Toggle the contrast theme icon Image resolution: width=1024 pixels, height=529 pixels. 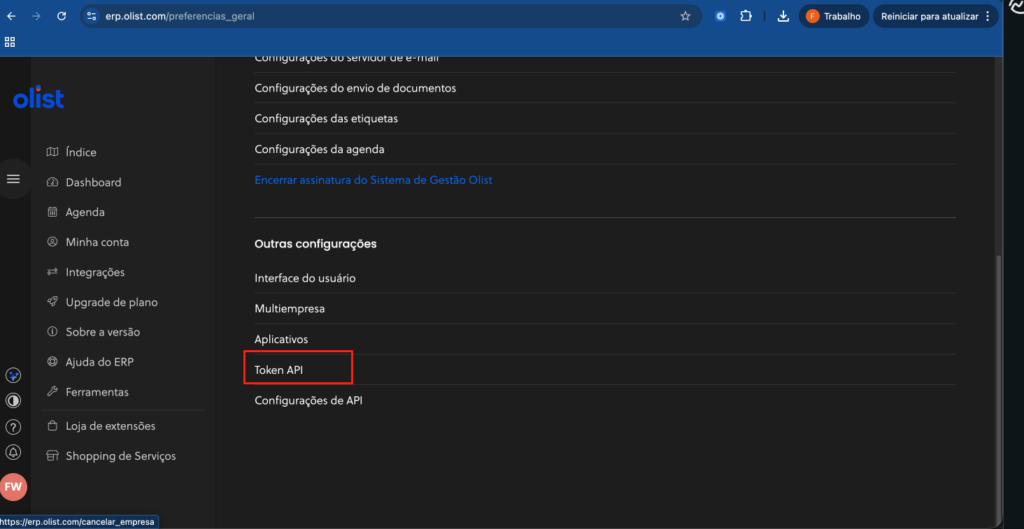tap(13, 401)
